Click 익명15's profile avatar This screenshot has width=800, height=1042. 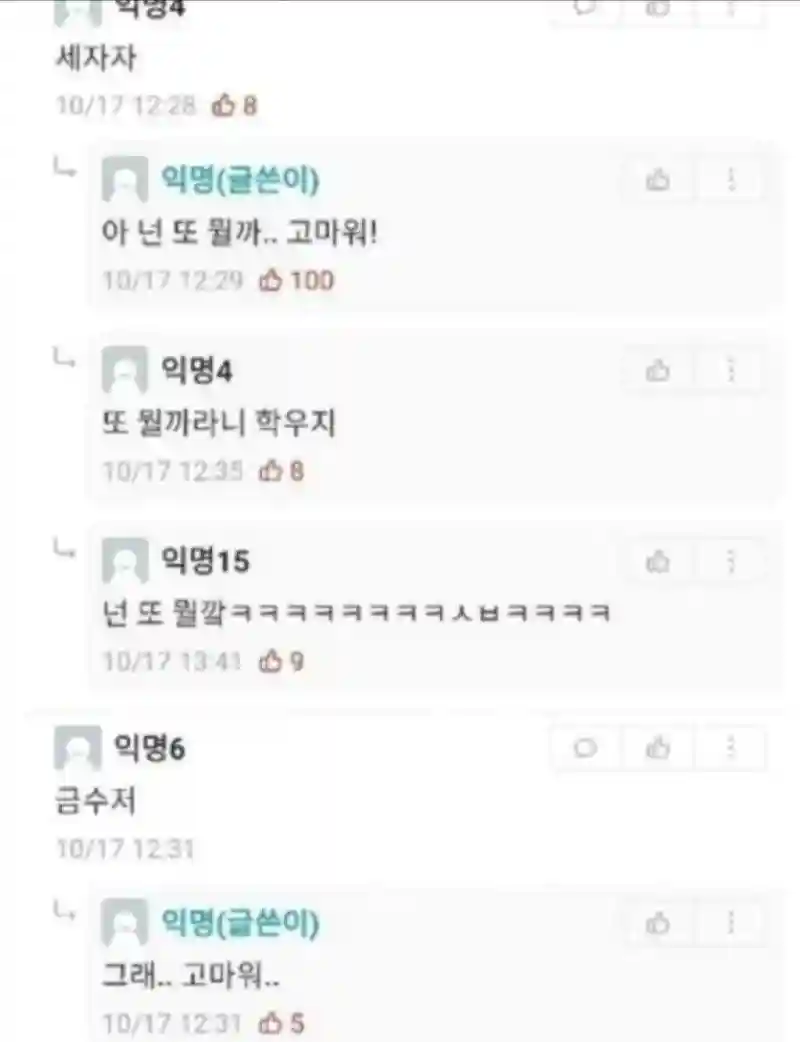coord(125,562)
